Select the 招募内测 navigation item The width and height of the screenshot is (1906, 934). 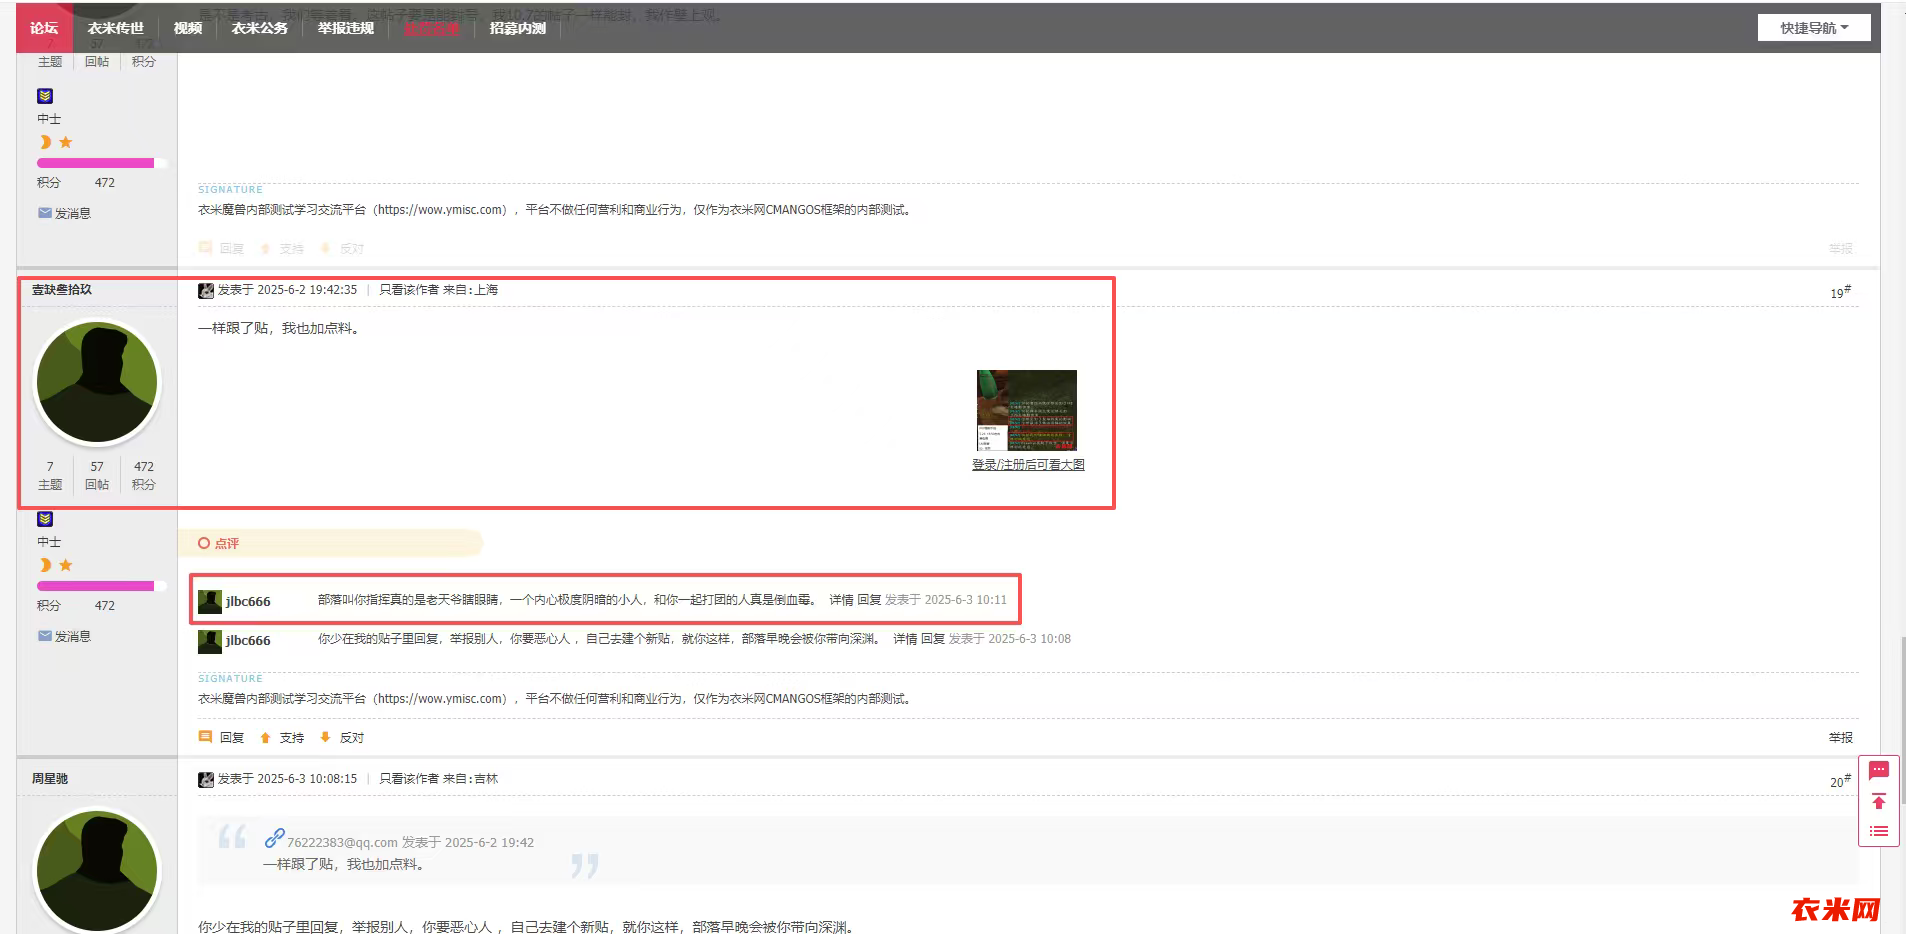[x=517, y=28]
